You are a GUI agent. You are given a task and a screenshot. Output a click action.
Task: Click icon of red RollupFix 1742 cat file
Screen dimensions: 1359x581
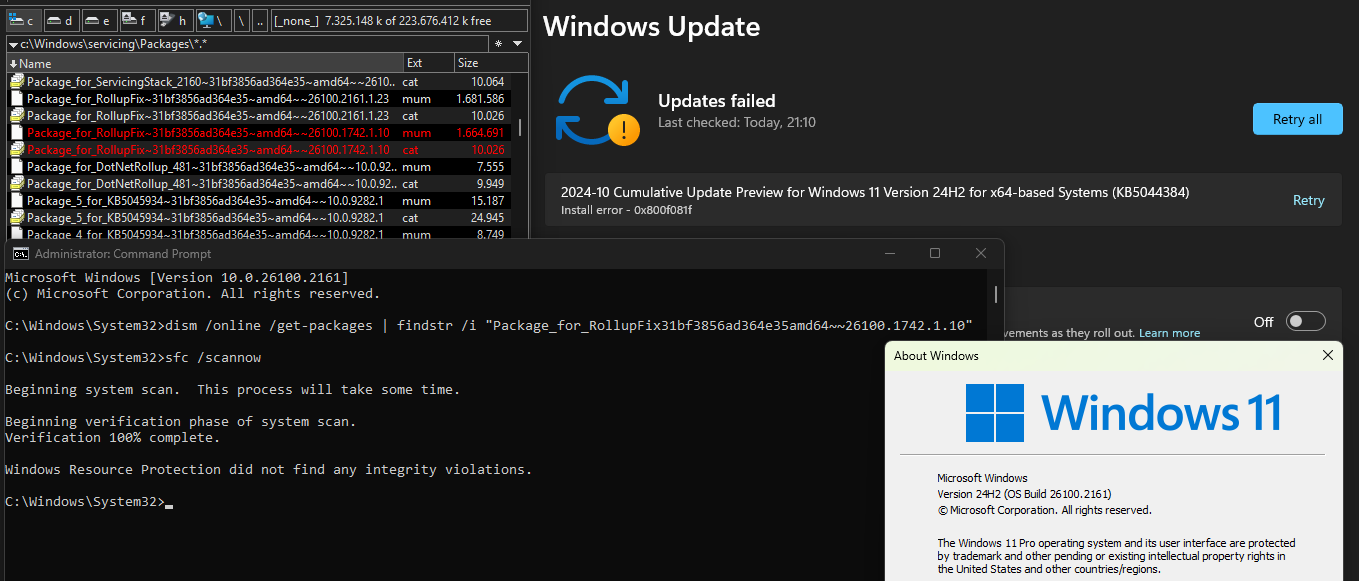(x=17, y=149)
